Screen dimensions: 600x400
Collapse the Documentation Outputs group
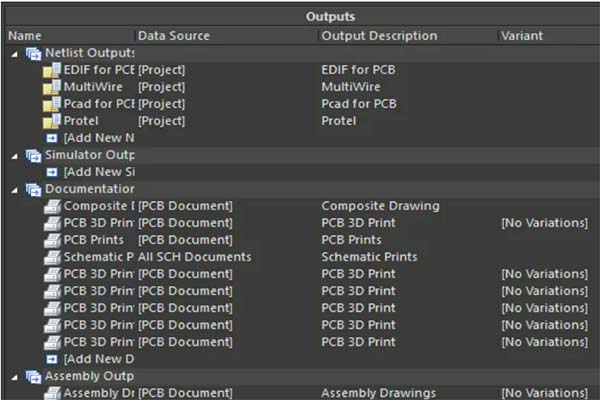[14, 189]
